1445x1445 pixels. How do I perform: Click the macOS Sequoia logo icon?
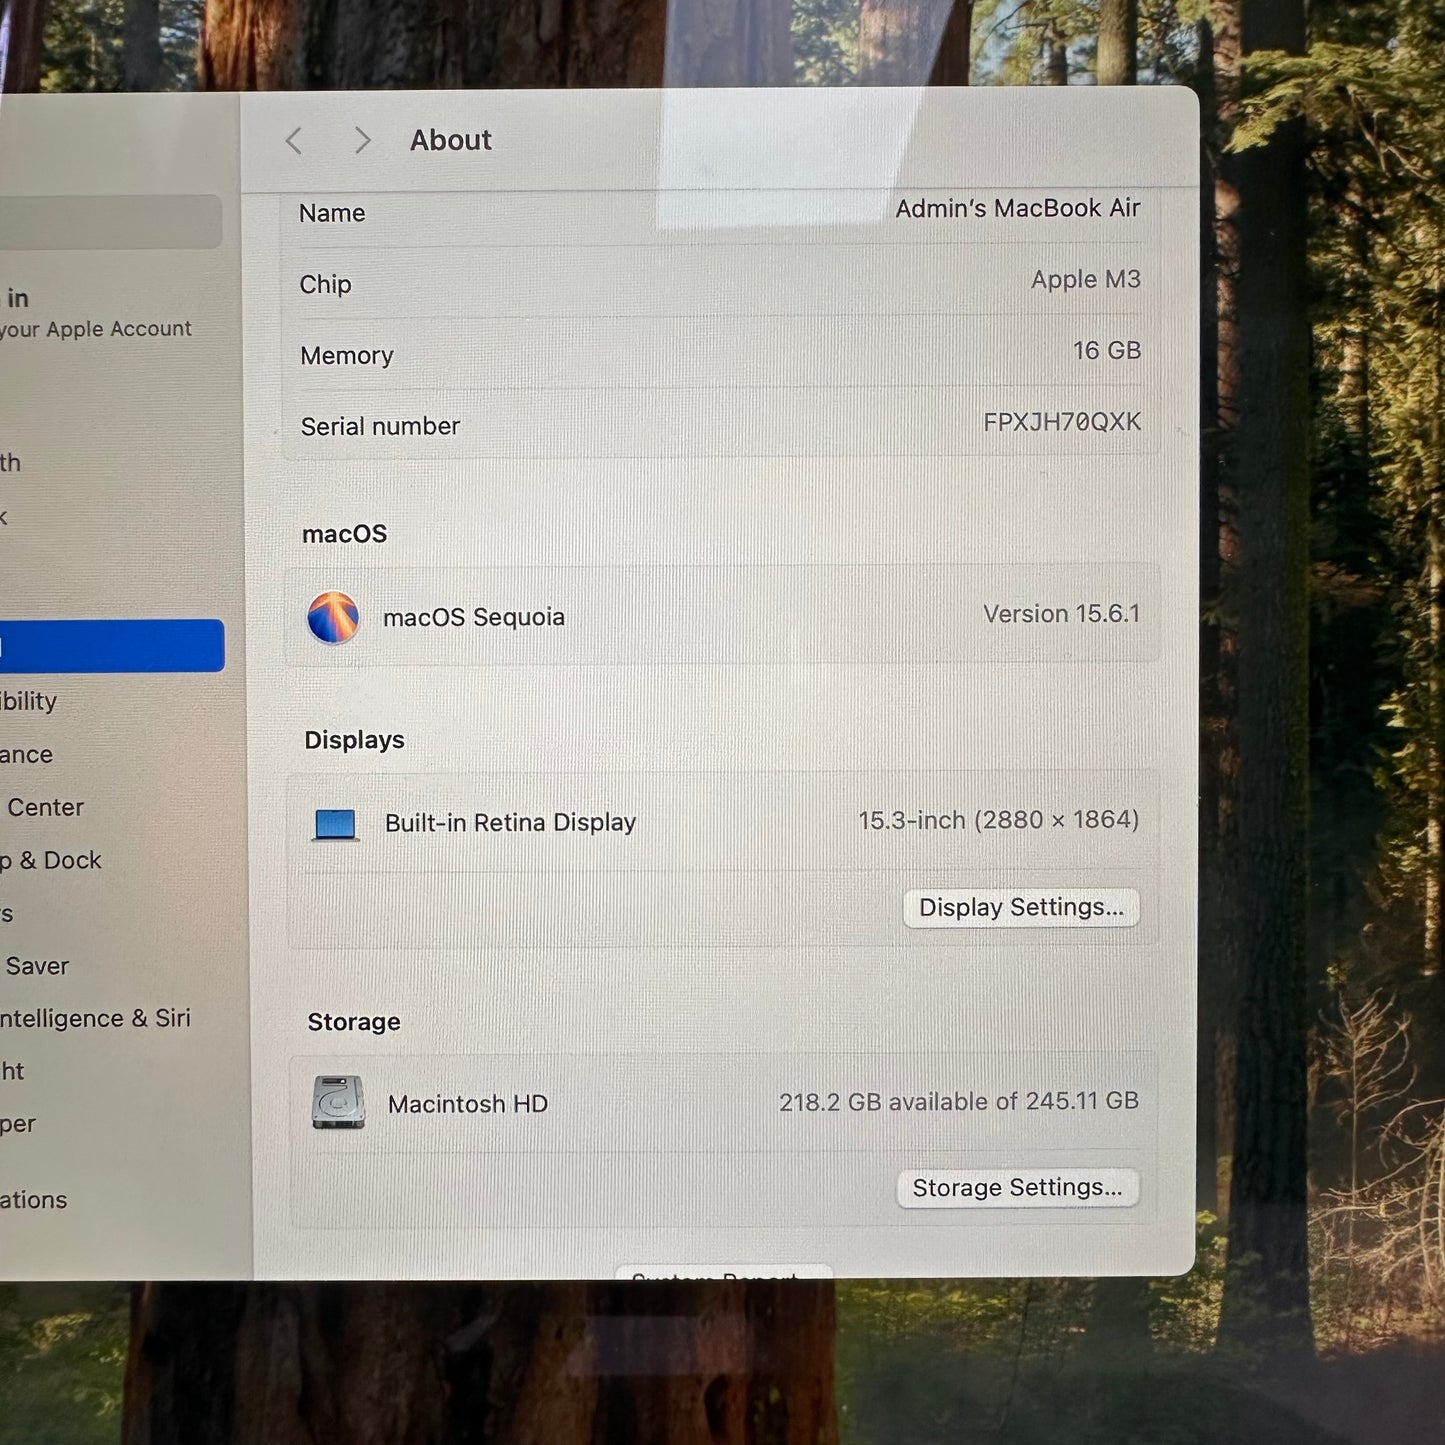tap(333, 617)
